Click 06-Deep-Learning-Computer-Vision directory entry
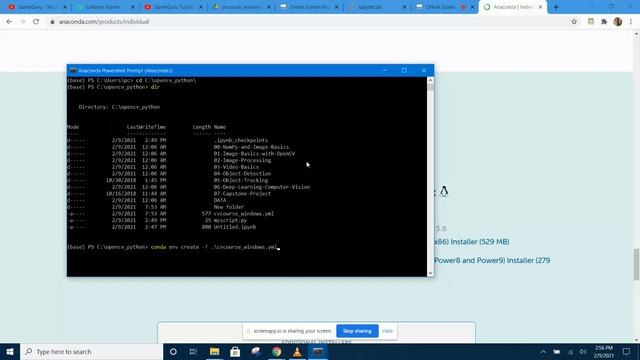Image resolution: width=640 pixels, height=360 pixels. [x=262, y=187]
